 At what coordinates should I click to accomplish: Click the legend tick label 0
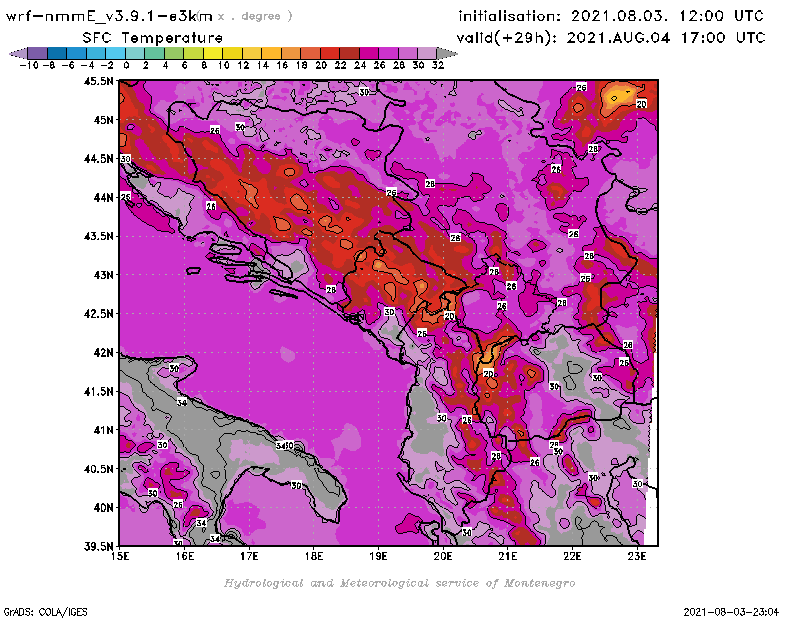coord(126,65)
